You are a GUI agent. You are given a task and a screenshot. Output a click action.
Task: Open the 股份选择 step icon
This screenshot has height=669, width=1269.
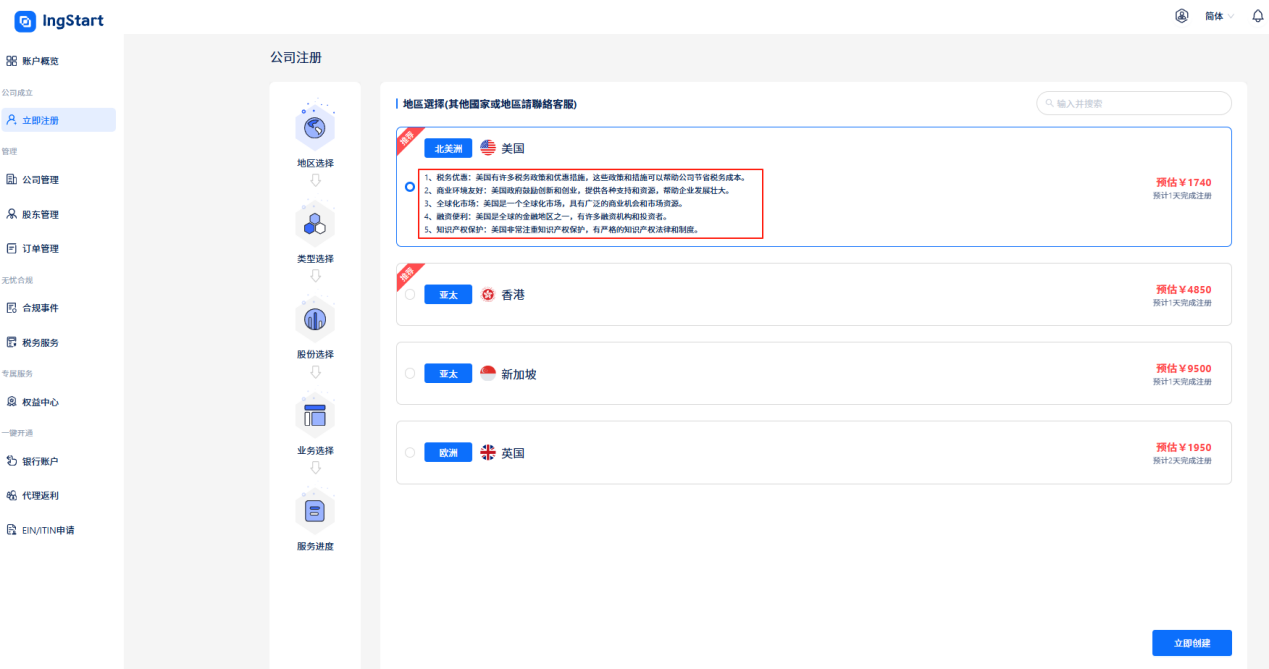(315, 318)
